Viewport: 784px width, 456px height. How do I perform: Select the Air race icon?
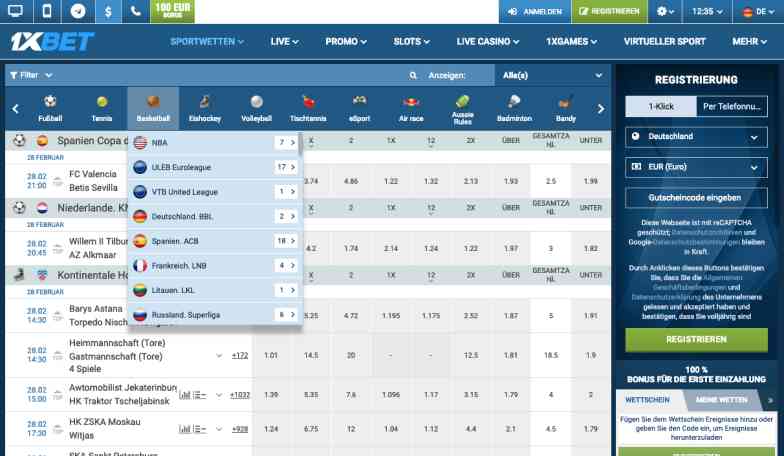click(411, 108)
